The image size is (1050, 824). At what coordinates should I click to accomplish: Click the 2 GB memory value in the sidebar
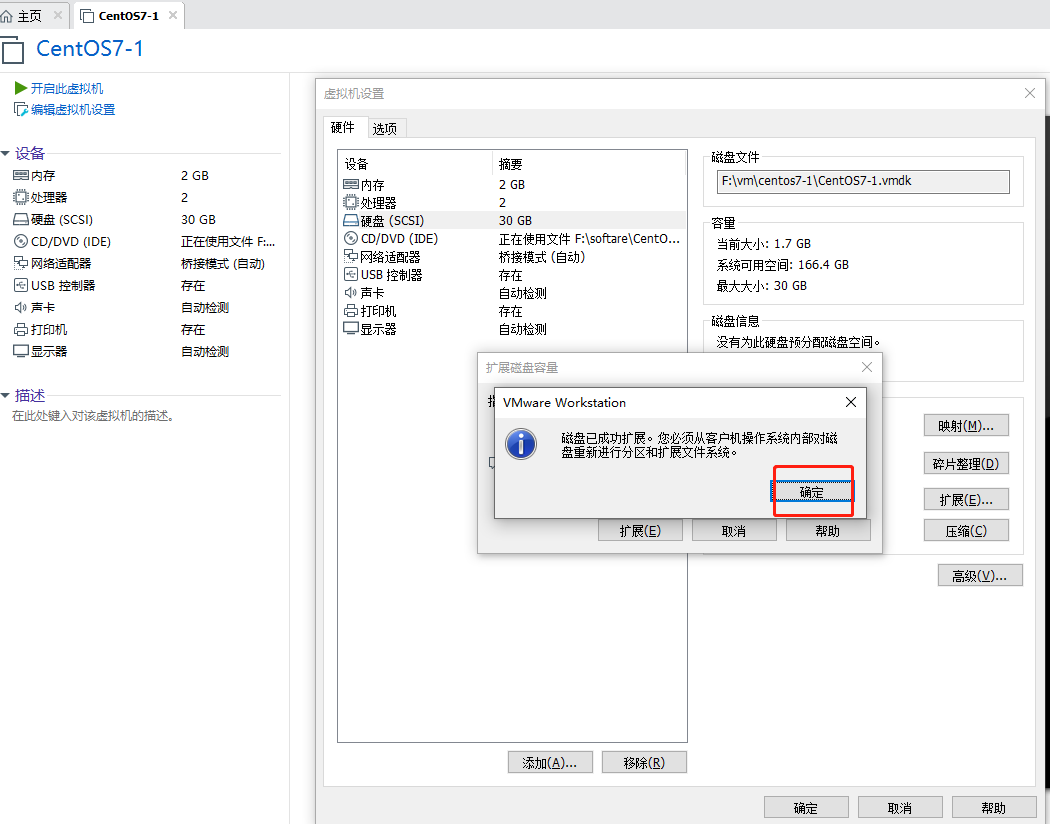click(195, 175)
